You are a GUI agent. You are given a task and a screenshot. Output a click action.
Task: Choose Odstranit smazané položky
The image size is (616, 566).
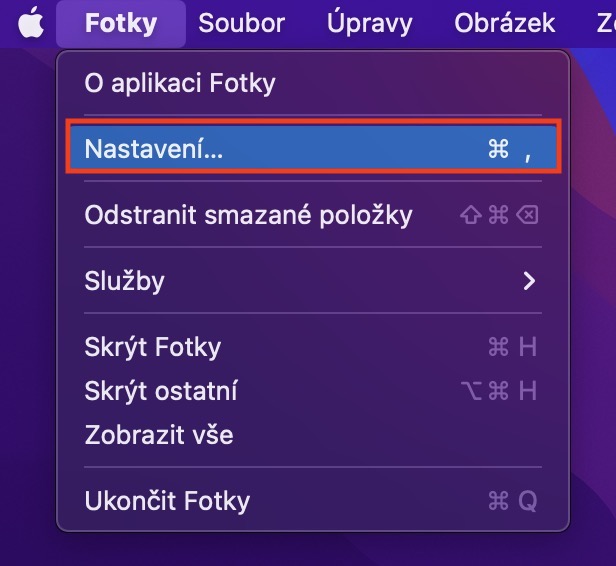coord(248,215)
